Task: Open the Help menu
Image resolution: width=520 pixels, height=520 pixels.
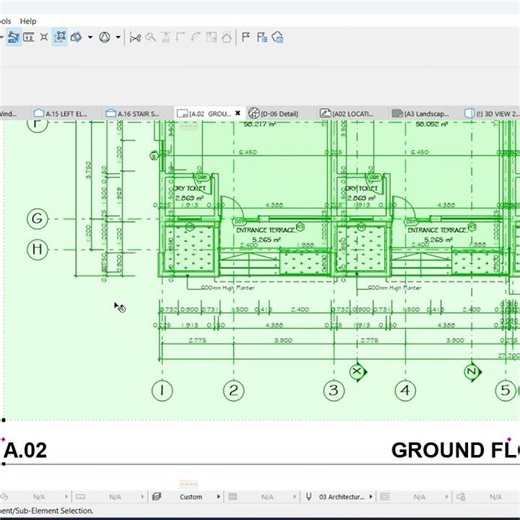Action: (28, 21)
